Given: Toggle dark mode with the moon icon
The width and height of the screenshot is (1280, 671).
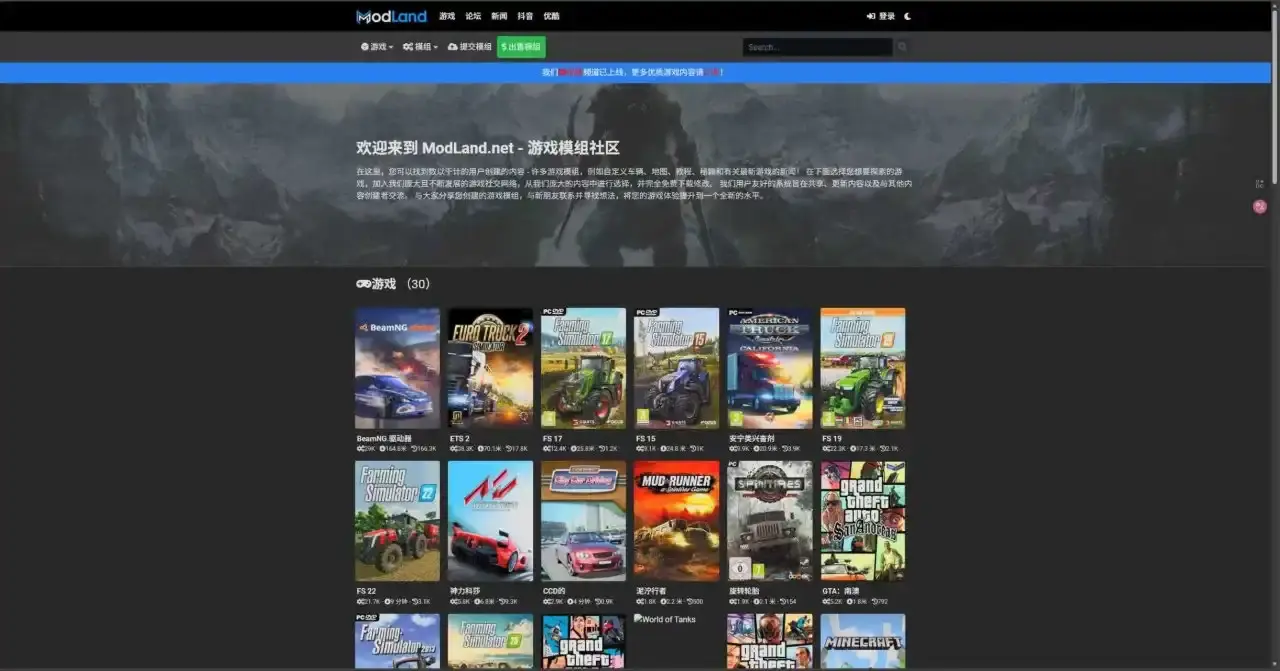Looking at the screenshot, I should 908,16.
